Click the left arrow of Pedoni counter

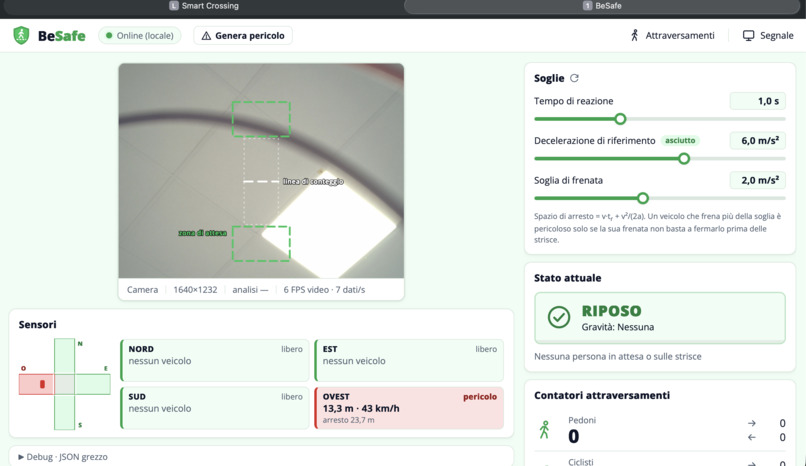click(x=752, y=437)
